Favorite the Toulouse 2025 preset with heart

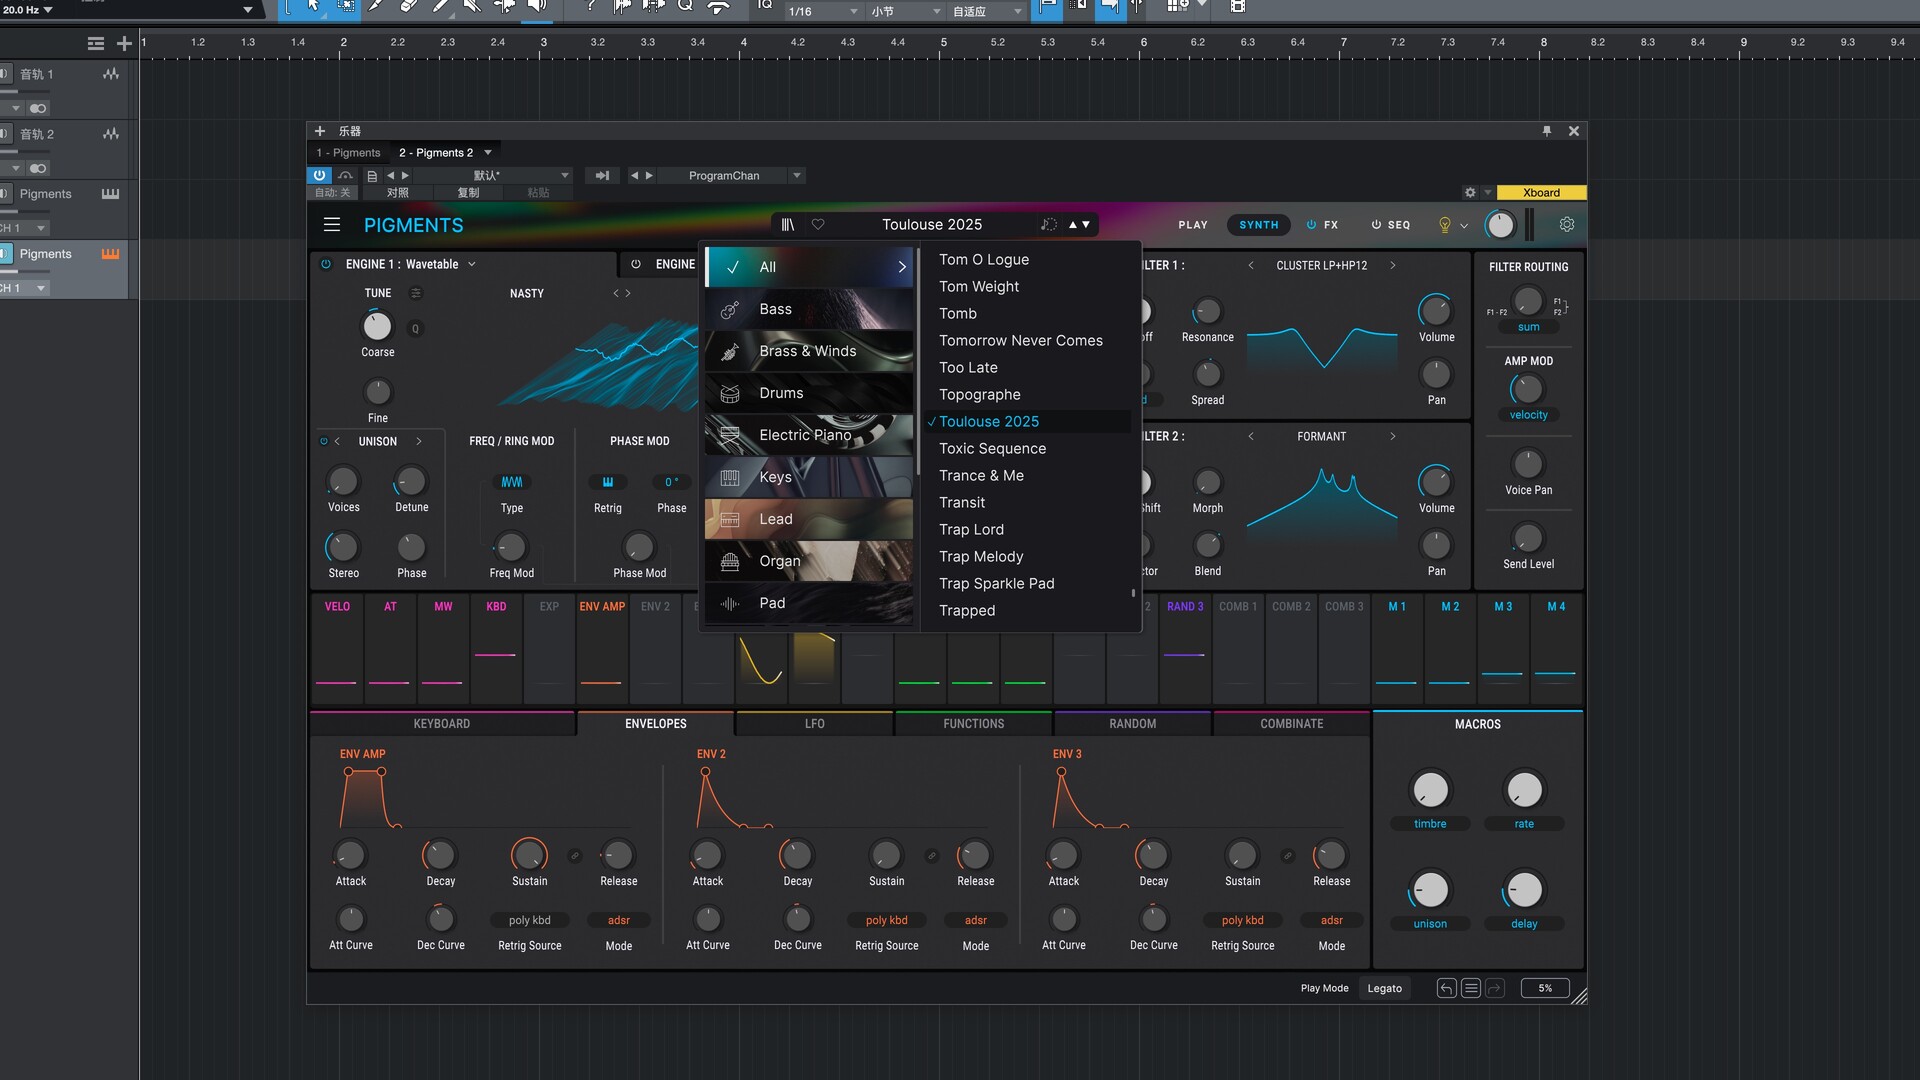click(x=818, y=225)
